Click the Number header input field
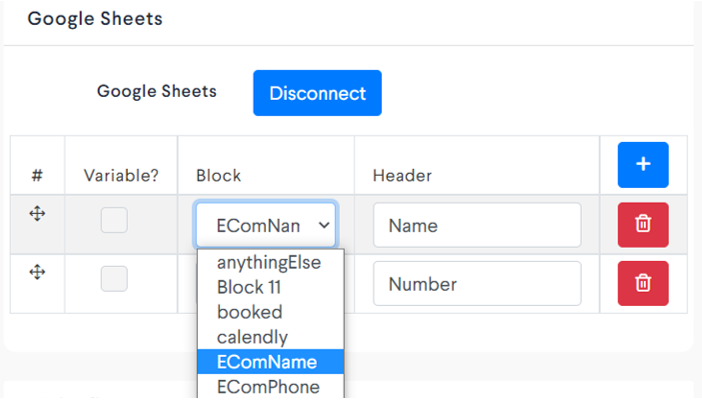The image size is (702, 401). click(x=477, y=284)
